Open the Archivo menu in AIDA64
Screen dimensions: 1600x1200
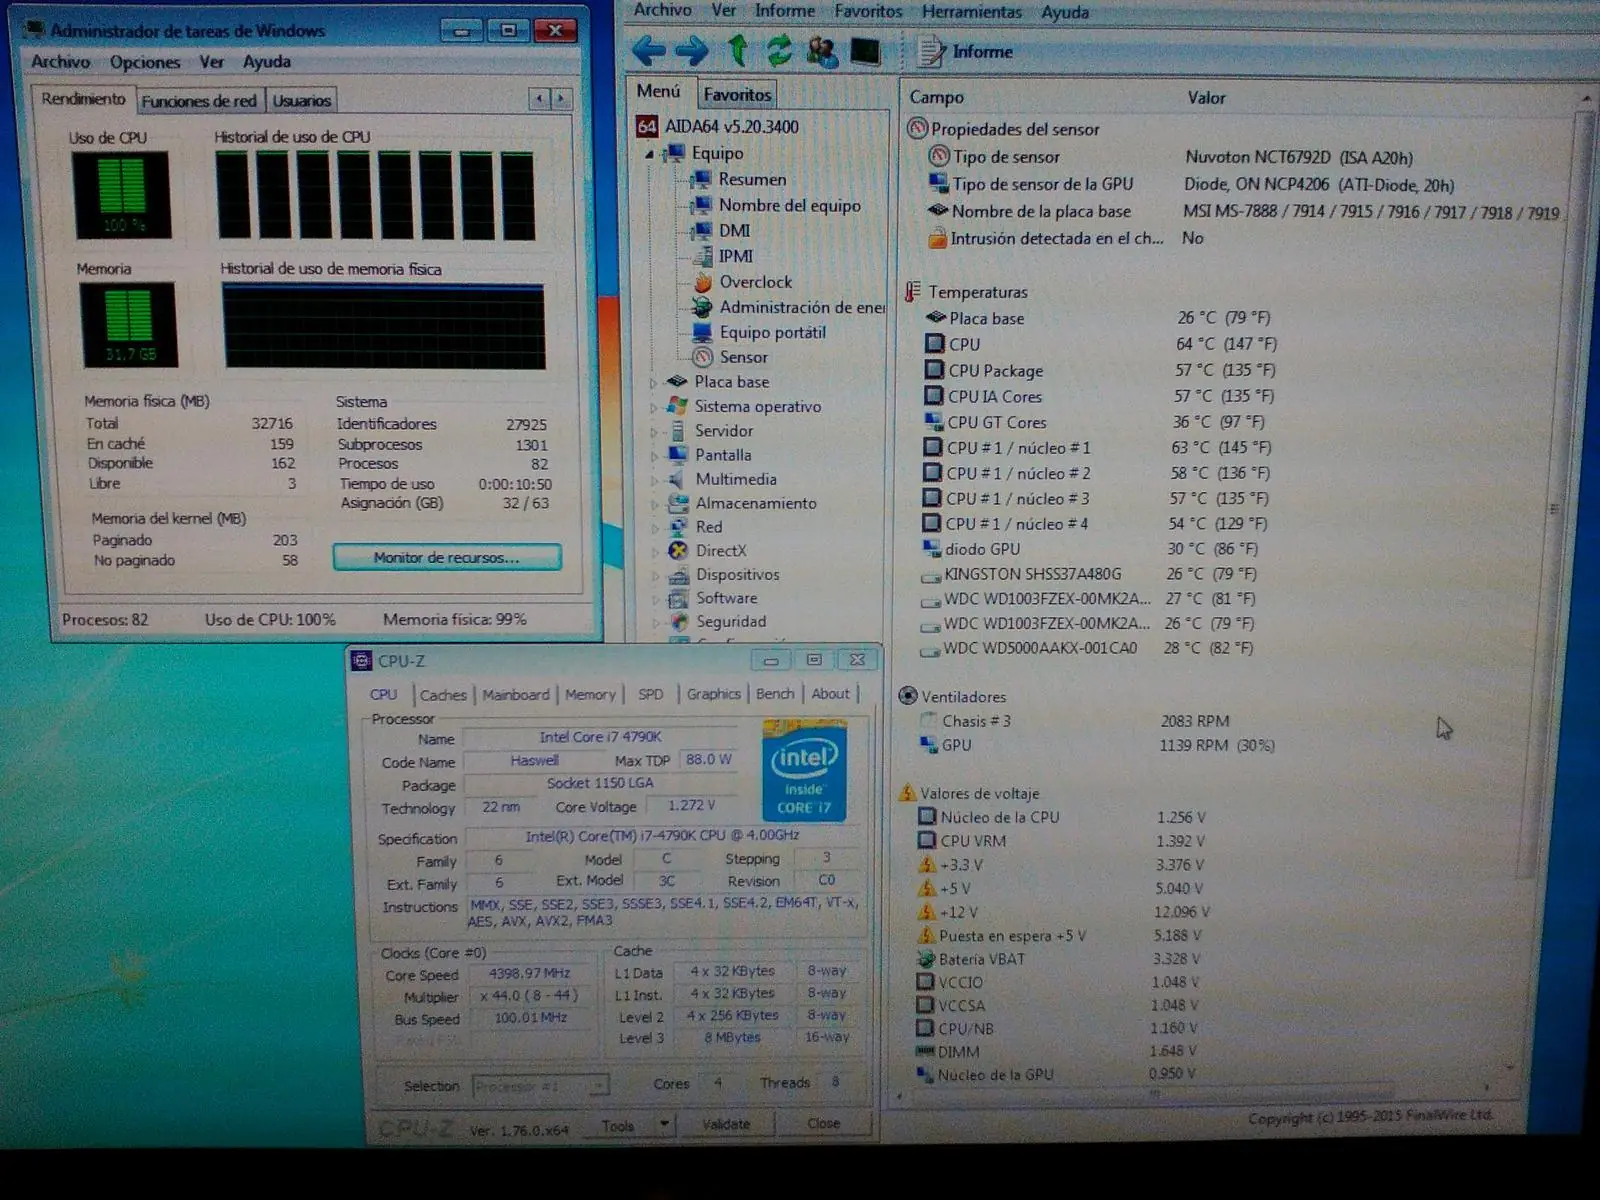point(662,10)
